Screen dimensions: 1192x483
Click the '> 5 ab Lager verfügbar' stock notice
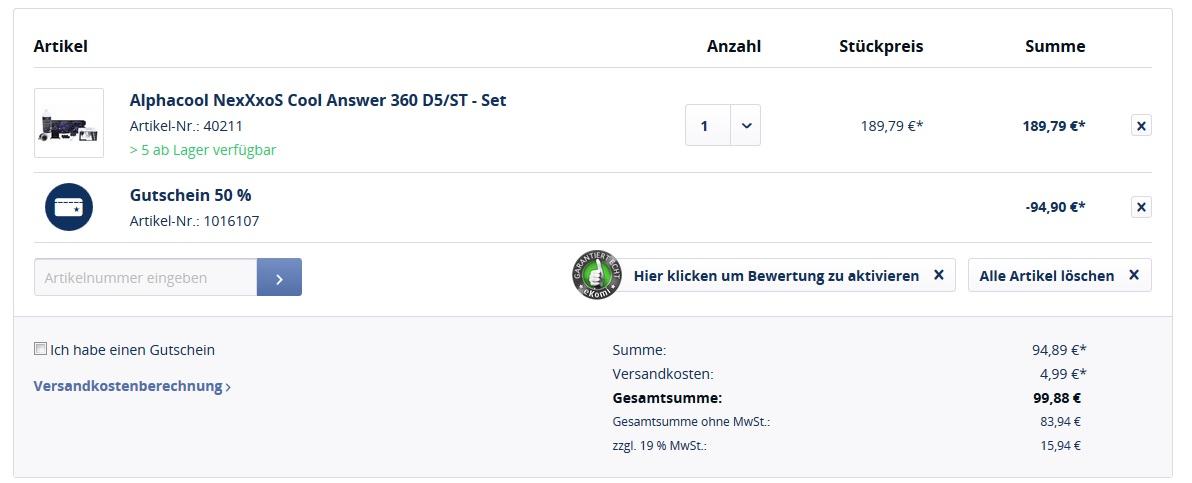pyautogui.click(x=203, y=150)
